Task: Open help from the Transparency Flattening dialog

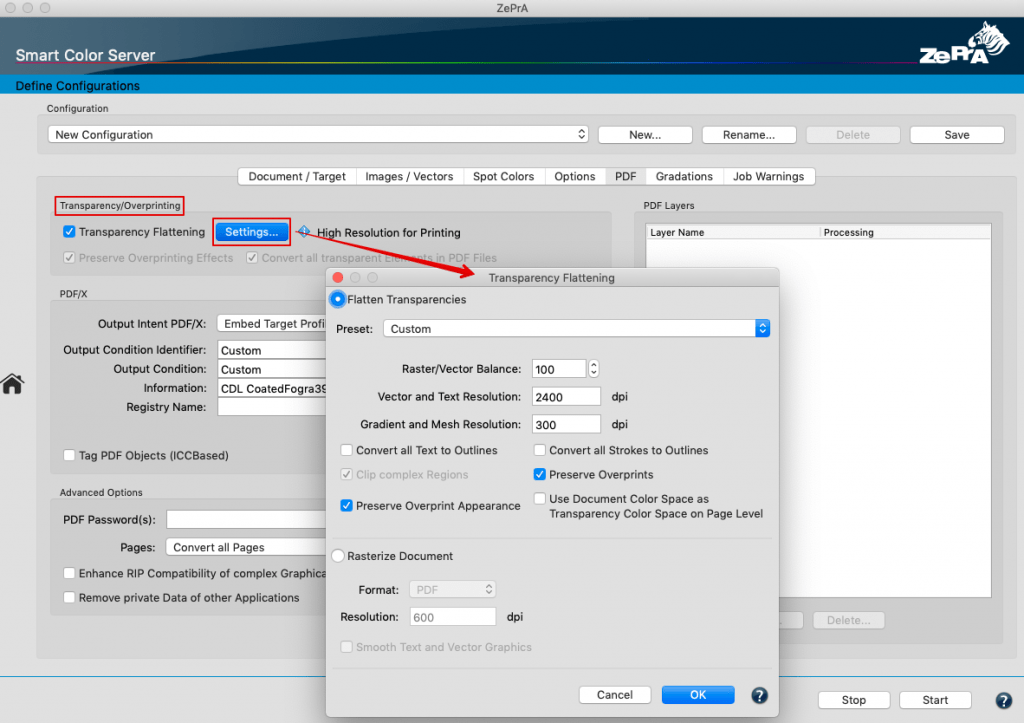Action: click(759, 695)
